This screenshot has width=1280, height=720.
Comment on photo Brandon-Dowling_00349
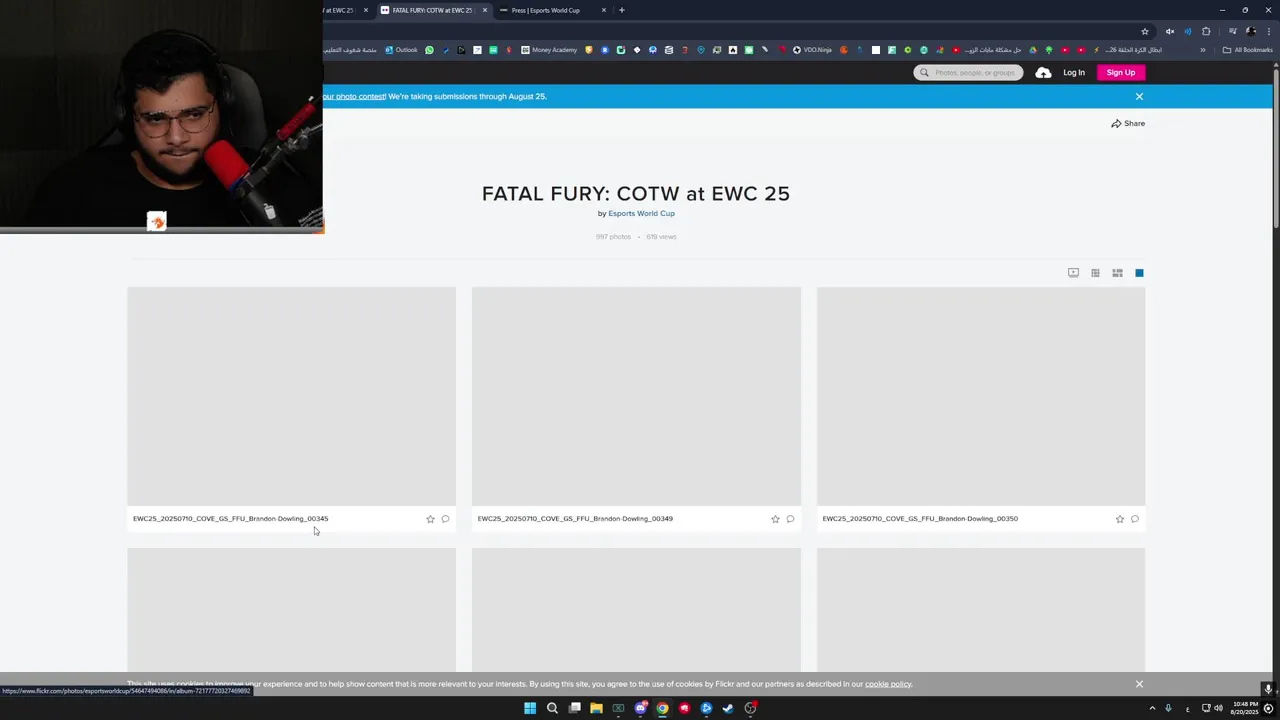point(790,519)
